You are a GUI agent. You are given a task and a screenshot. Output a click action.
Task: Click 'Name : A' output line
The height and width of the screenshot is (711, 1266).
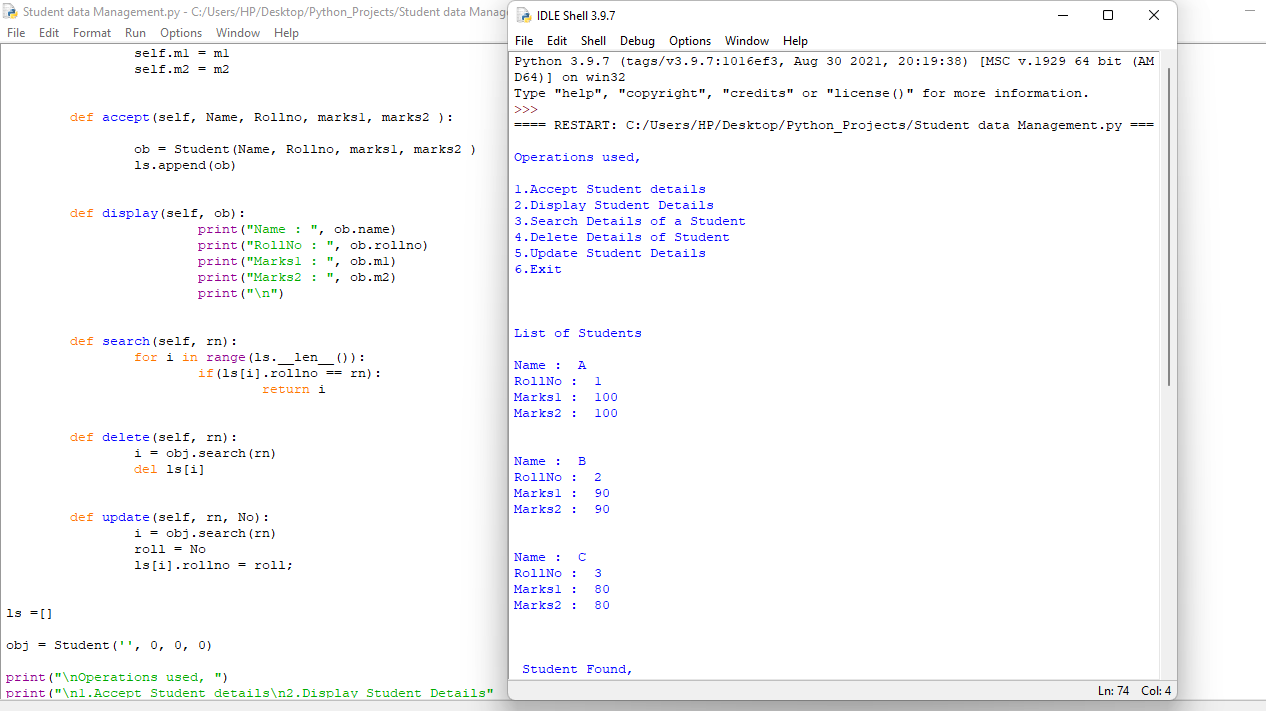click(x=550, y=365)
